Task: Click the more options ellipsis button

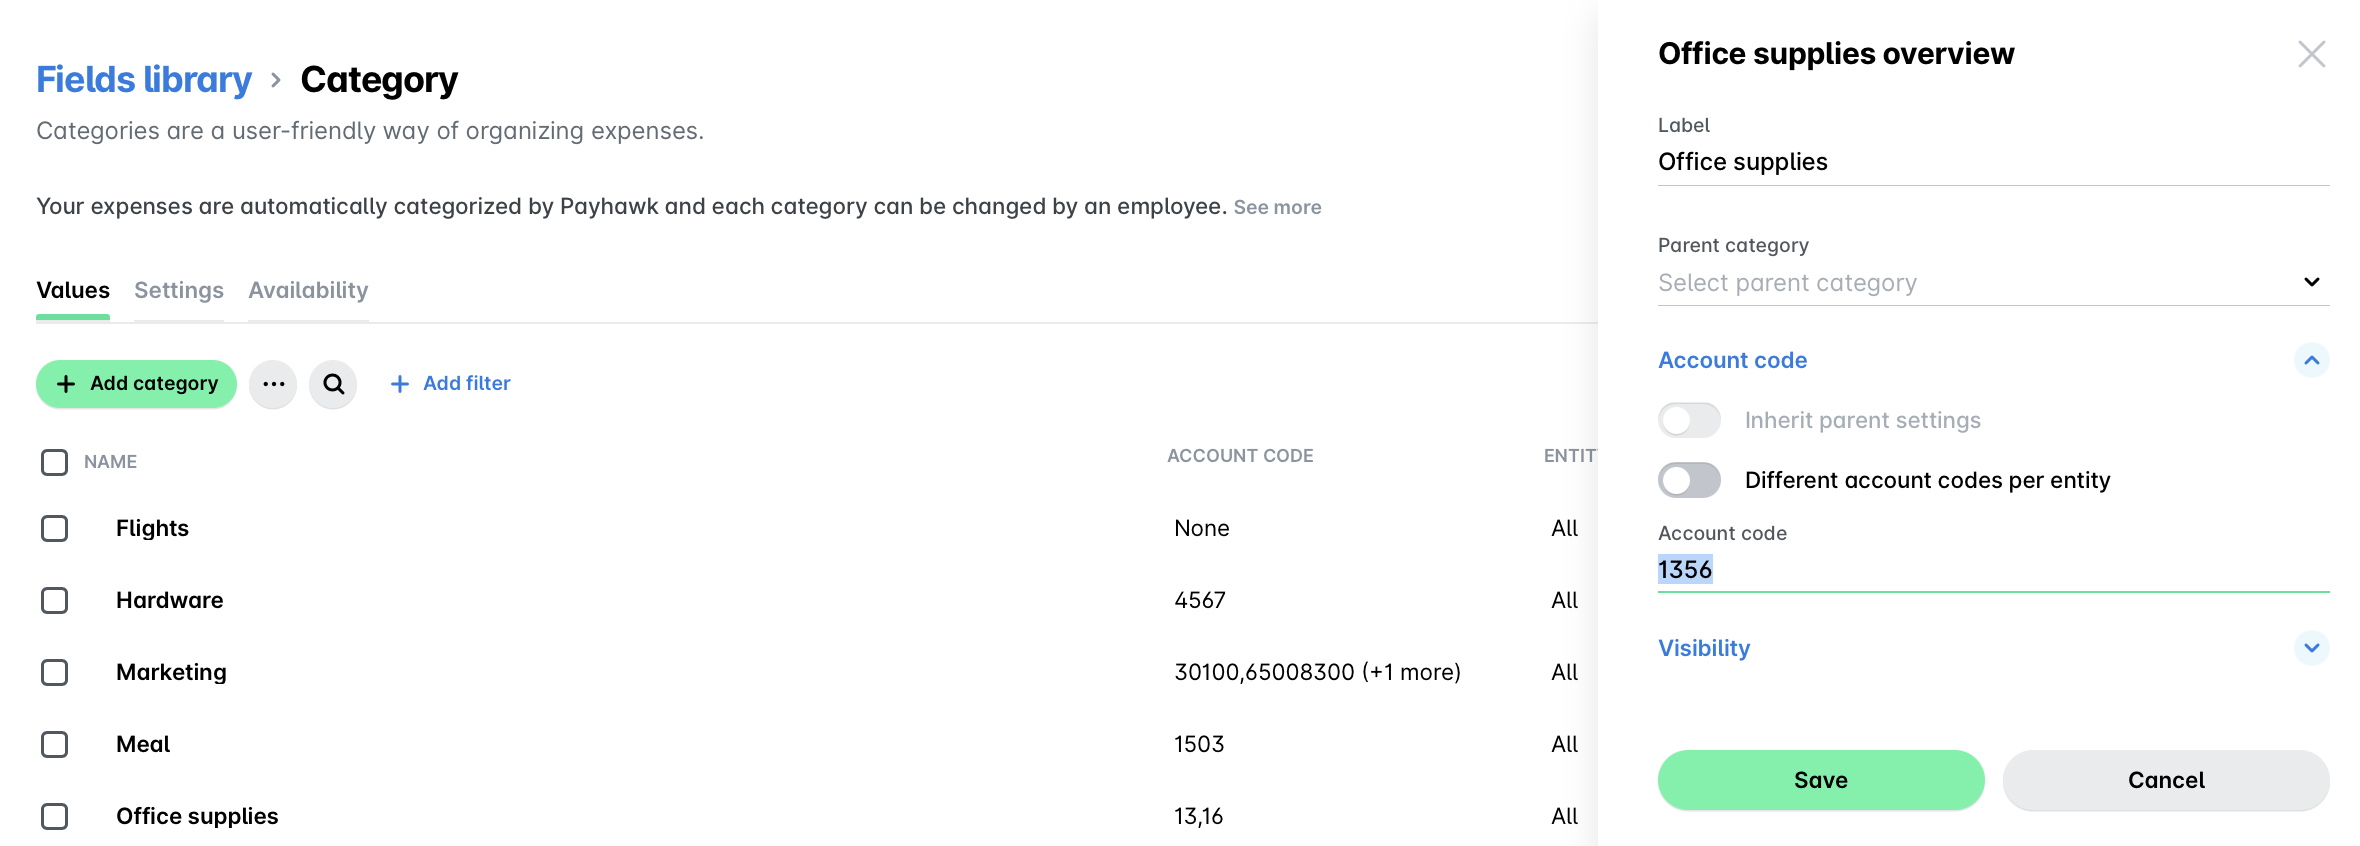Action: click(x=273, y=384)
